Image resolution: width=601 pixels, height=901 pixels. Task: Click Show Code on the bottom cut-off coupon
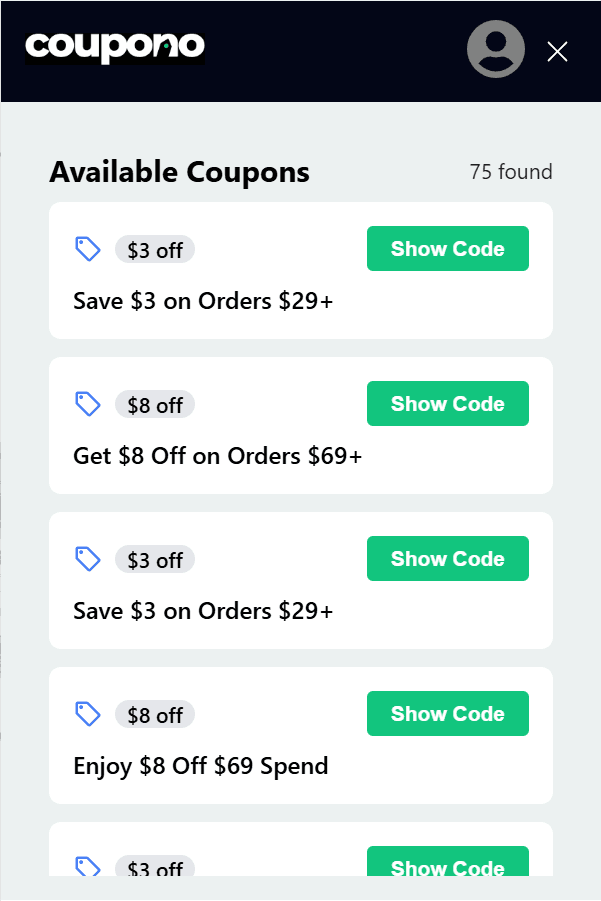pyautogui.click(x=447, y=866)
